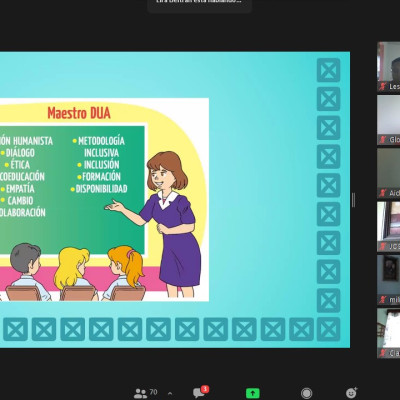Click the green Share Screen button

coord(253,393)
